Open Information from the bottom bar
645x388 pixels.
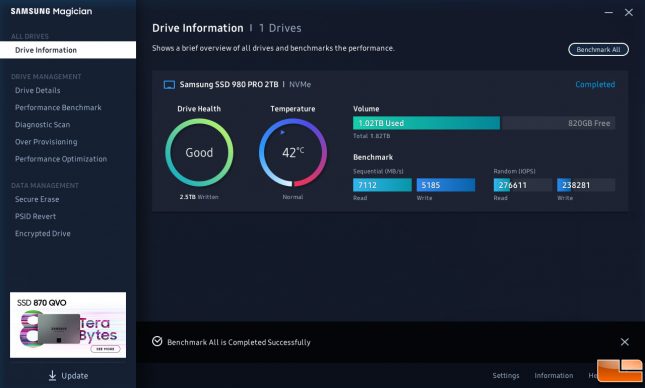point(553,375)
